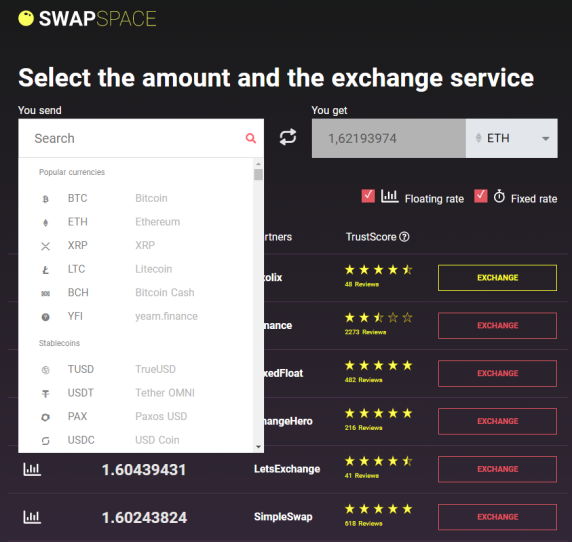The image size is (572, 542).
Task: Click the chart icon beside 1.60243824
Action: point(32,517)
